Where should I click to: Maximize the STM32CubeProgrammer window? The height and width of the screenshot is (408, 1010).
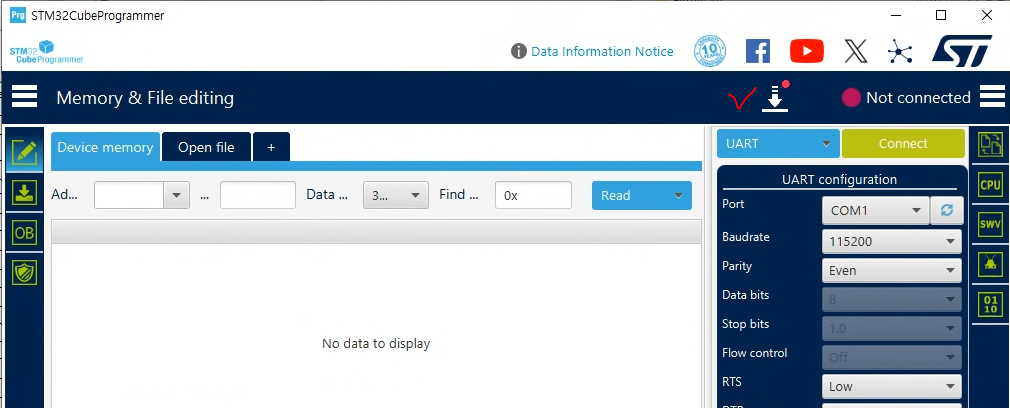pyautogui.click(x=941, y=15)
